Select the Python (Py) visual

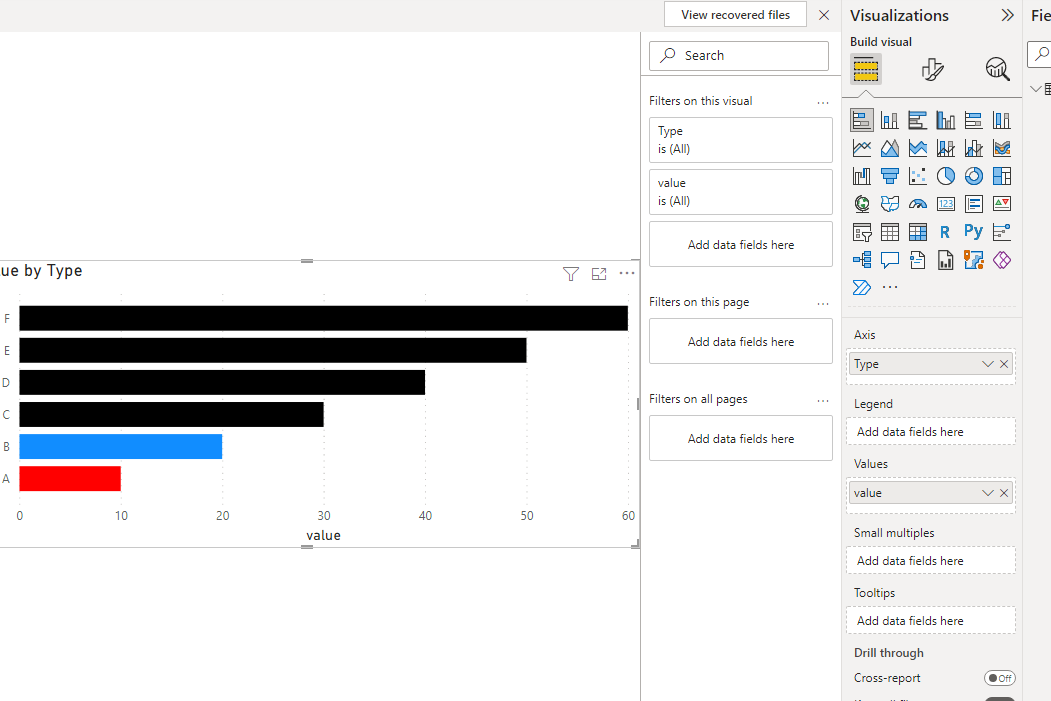tap(973, 232)
